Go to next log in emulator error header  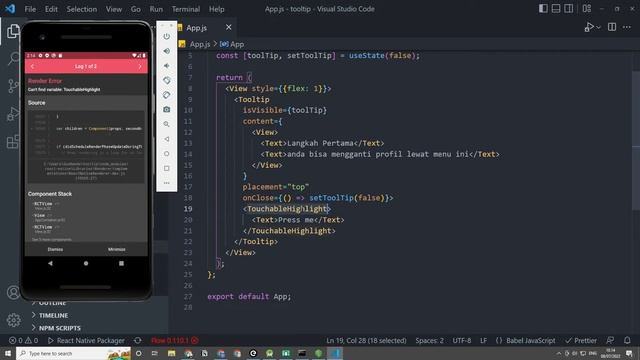click(140, 66)
